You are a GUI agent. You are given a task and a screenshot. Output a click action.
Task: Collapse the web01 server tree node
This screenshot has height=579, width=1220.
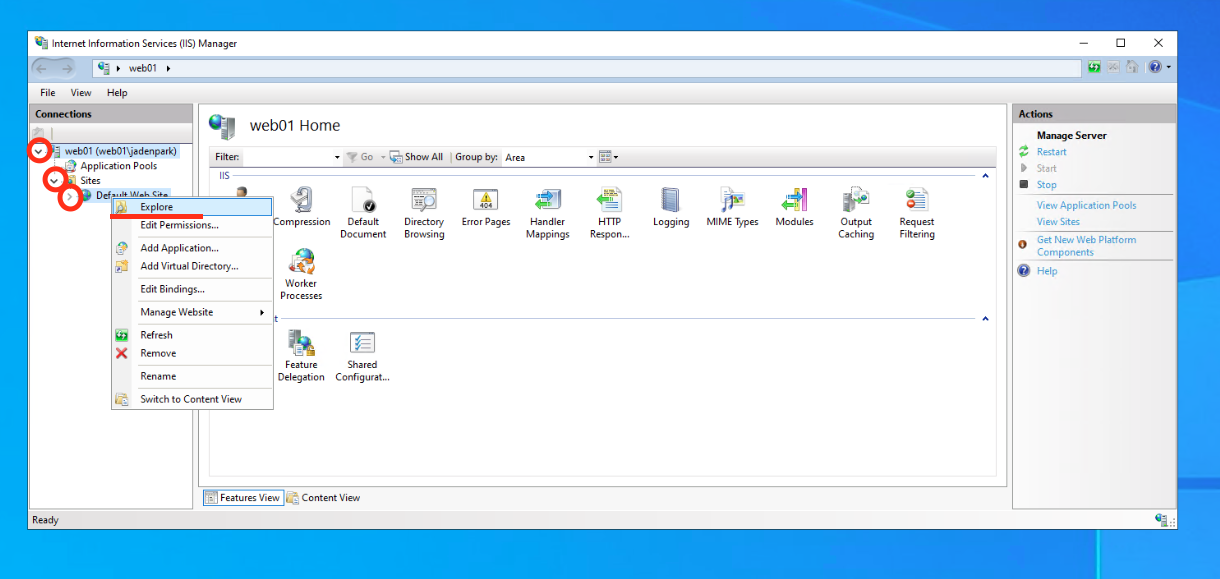(39, 151)
